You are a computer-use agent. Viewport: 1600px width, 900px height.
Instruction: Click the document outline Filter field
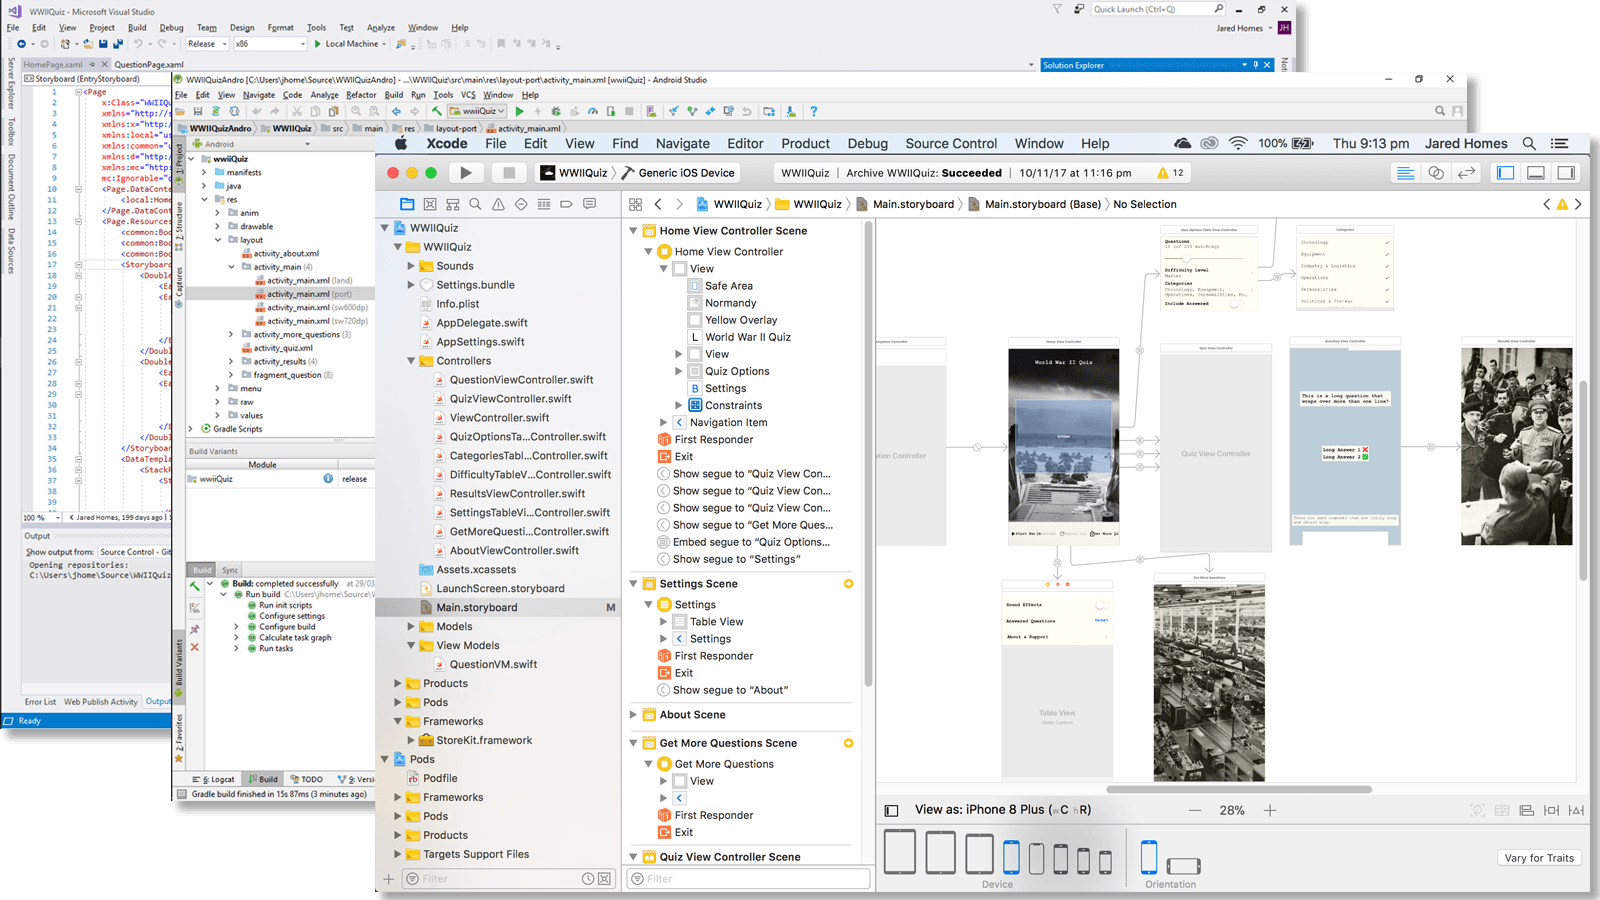coord(748,879)
